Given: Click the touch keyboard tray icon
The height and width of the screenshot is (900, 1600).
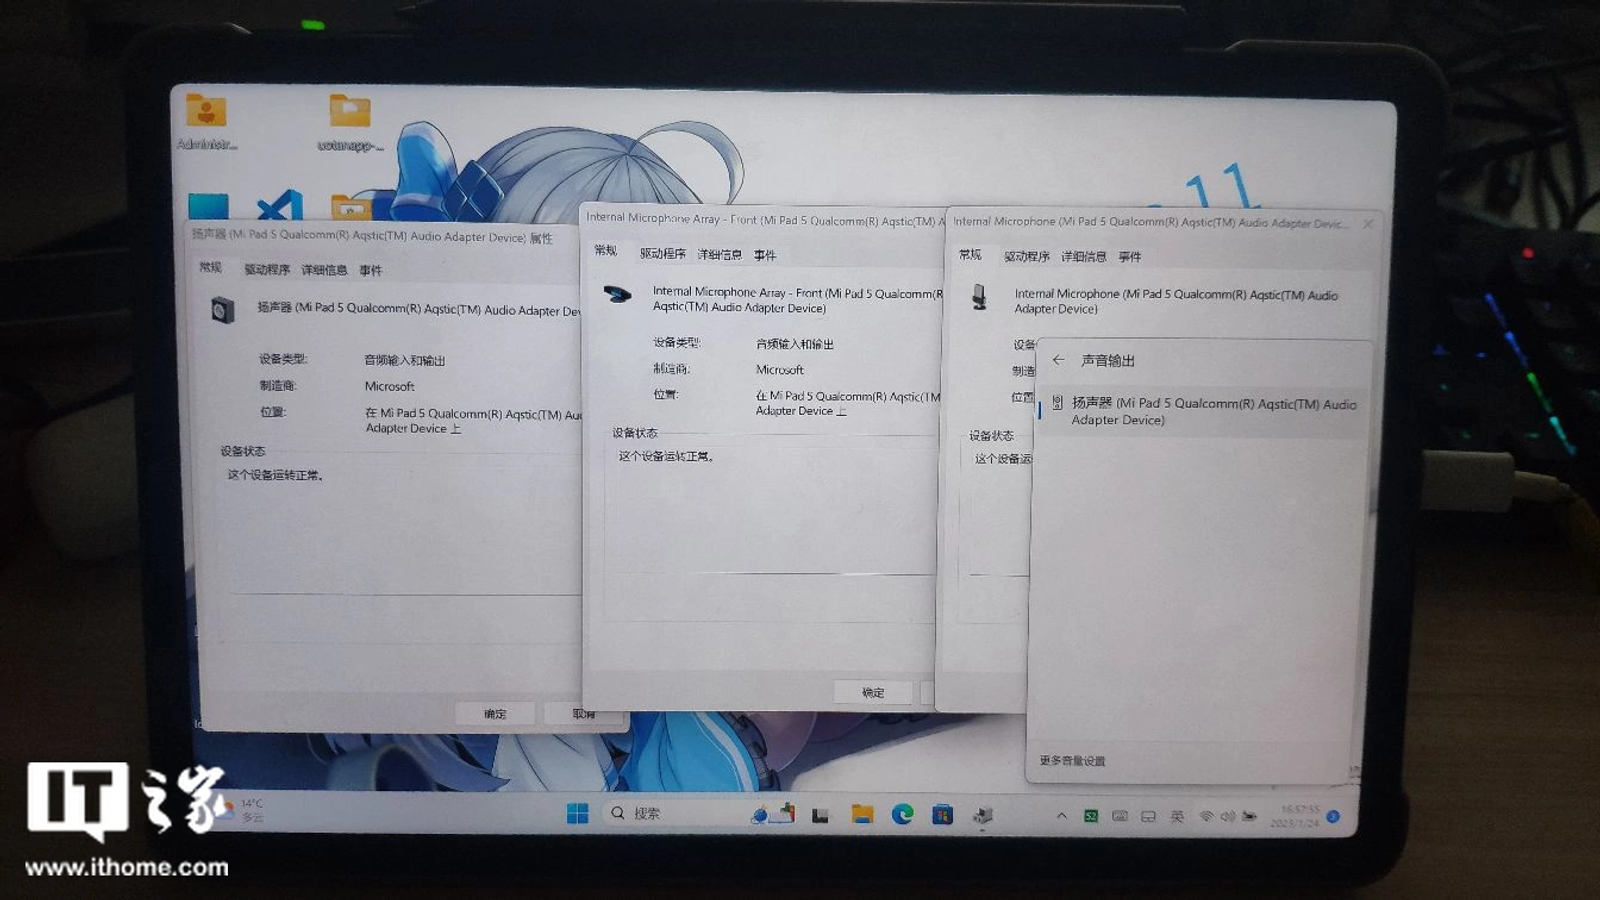Looking at the screenshot, I should (1120, 816).
